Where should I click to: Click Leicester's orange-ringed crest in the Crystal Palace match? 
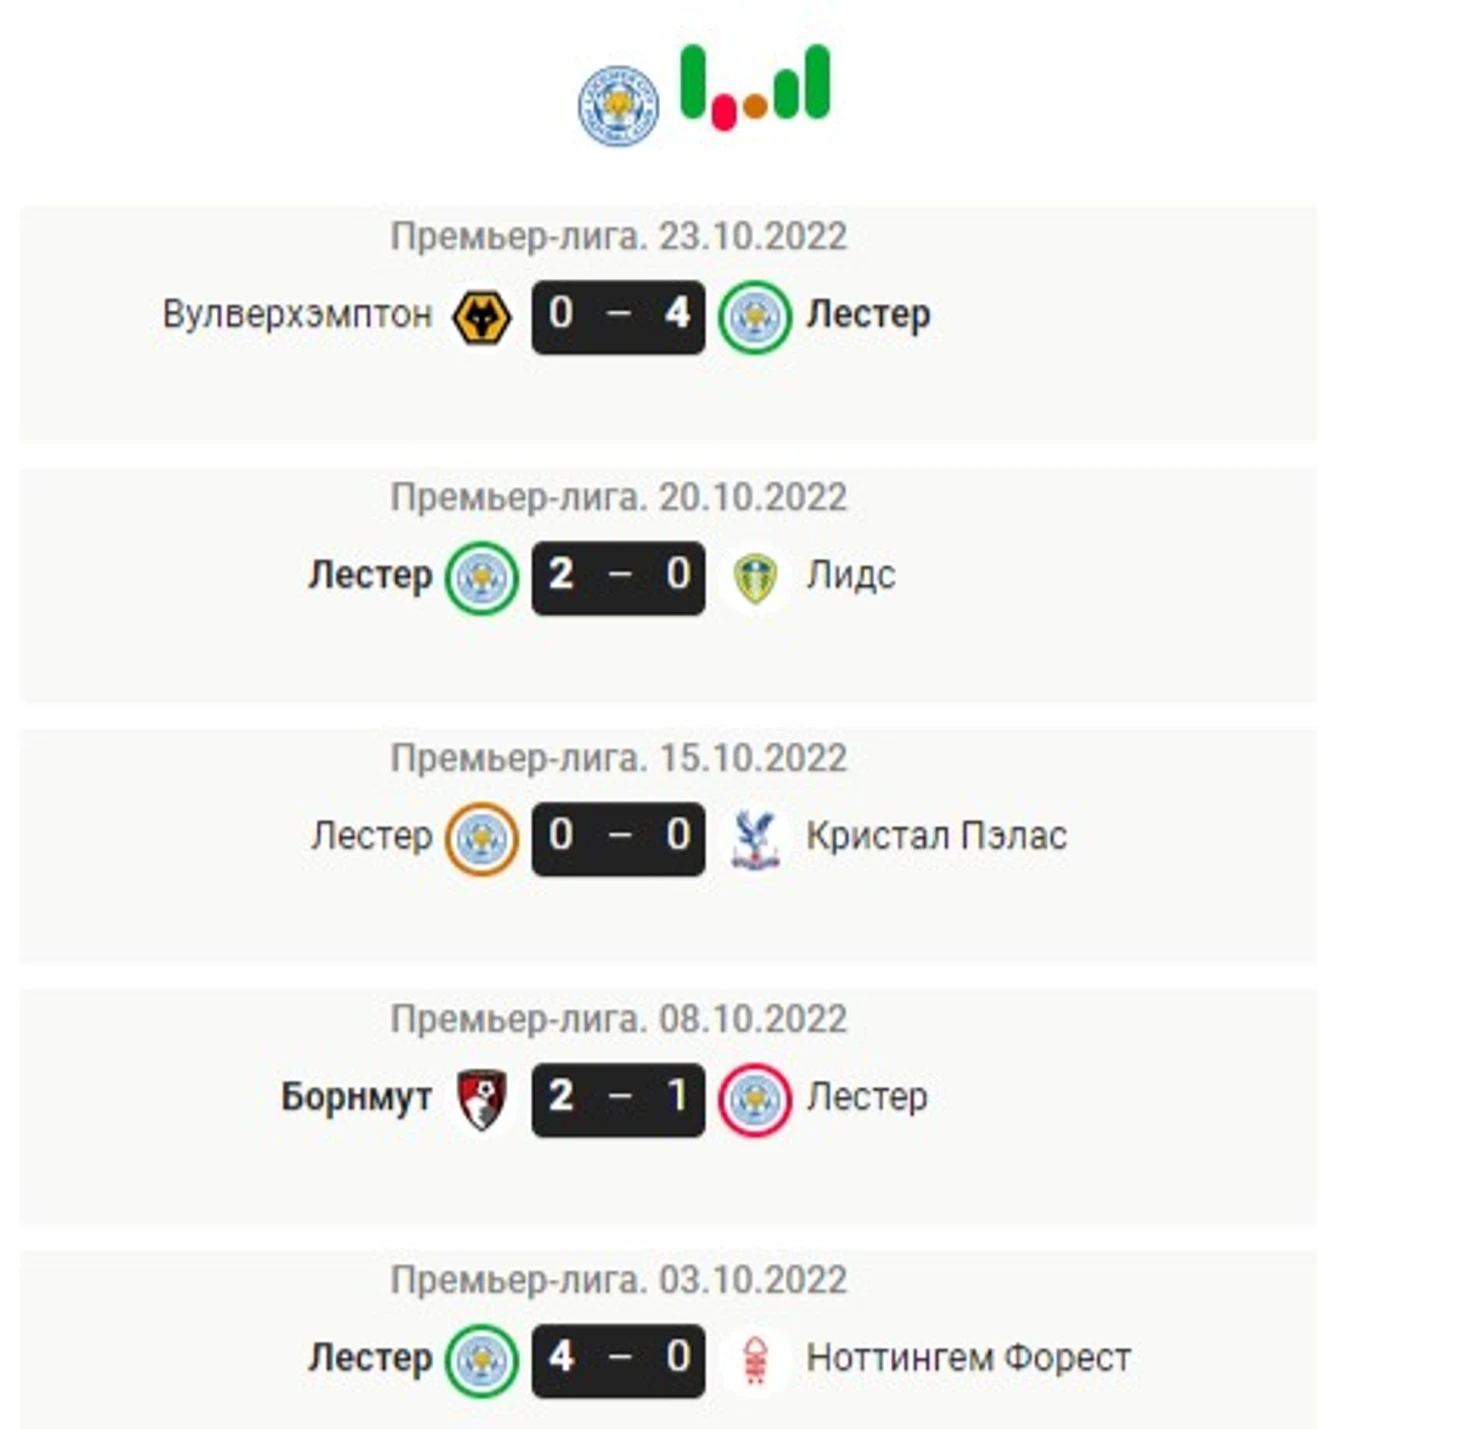481,839
